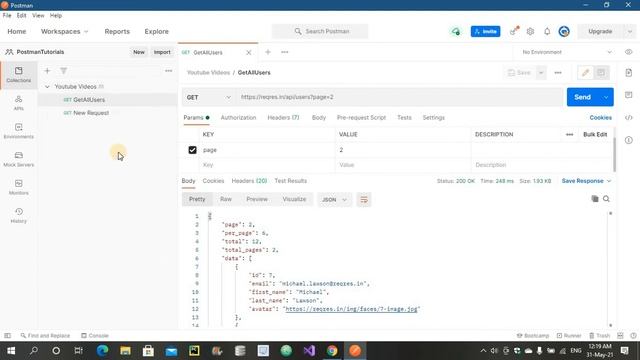Open the History sidebar panel

pos(19,216)
